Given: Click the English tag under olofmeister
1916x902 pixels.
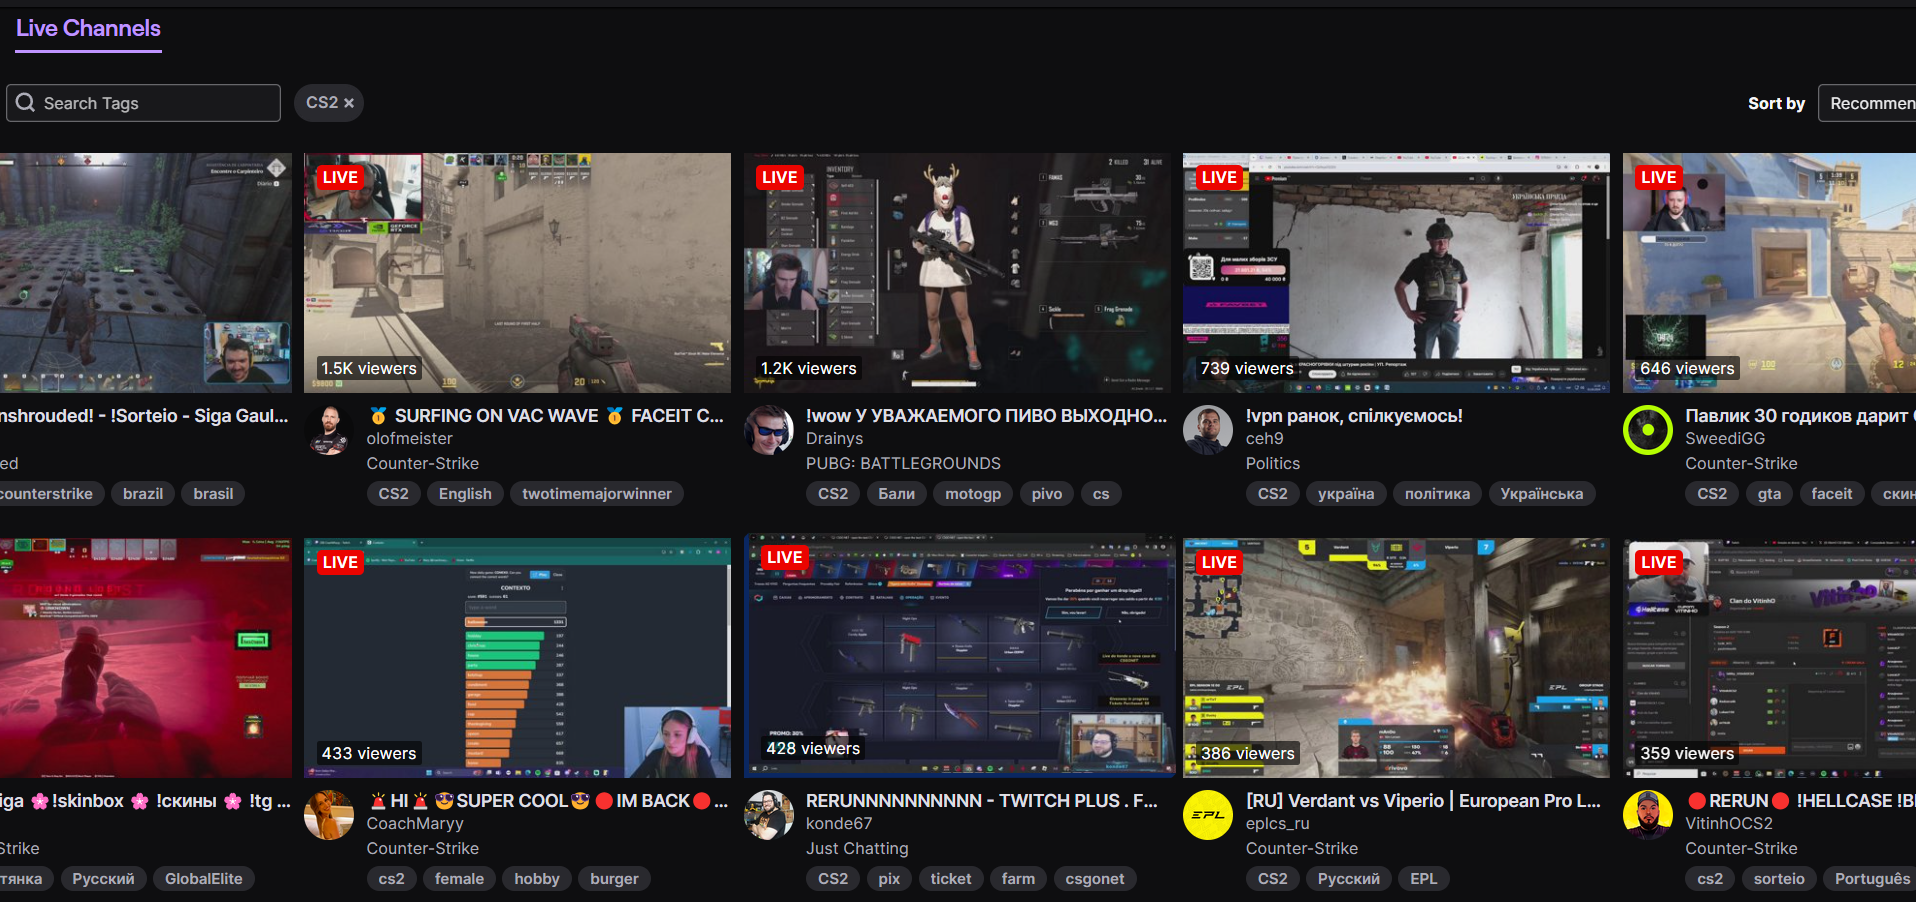Looking at the screenshot, I should coord(465,494).
